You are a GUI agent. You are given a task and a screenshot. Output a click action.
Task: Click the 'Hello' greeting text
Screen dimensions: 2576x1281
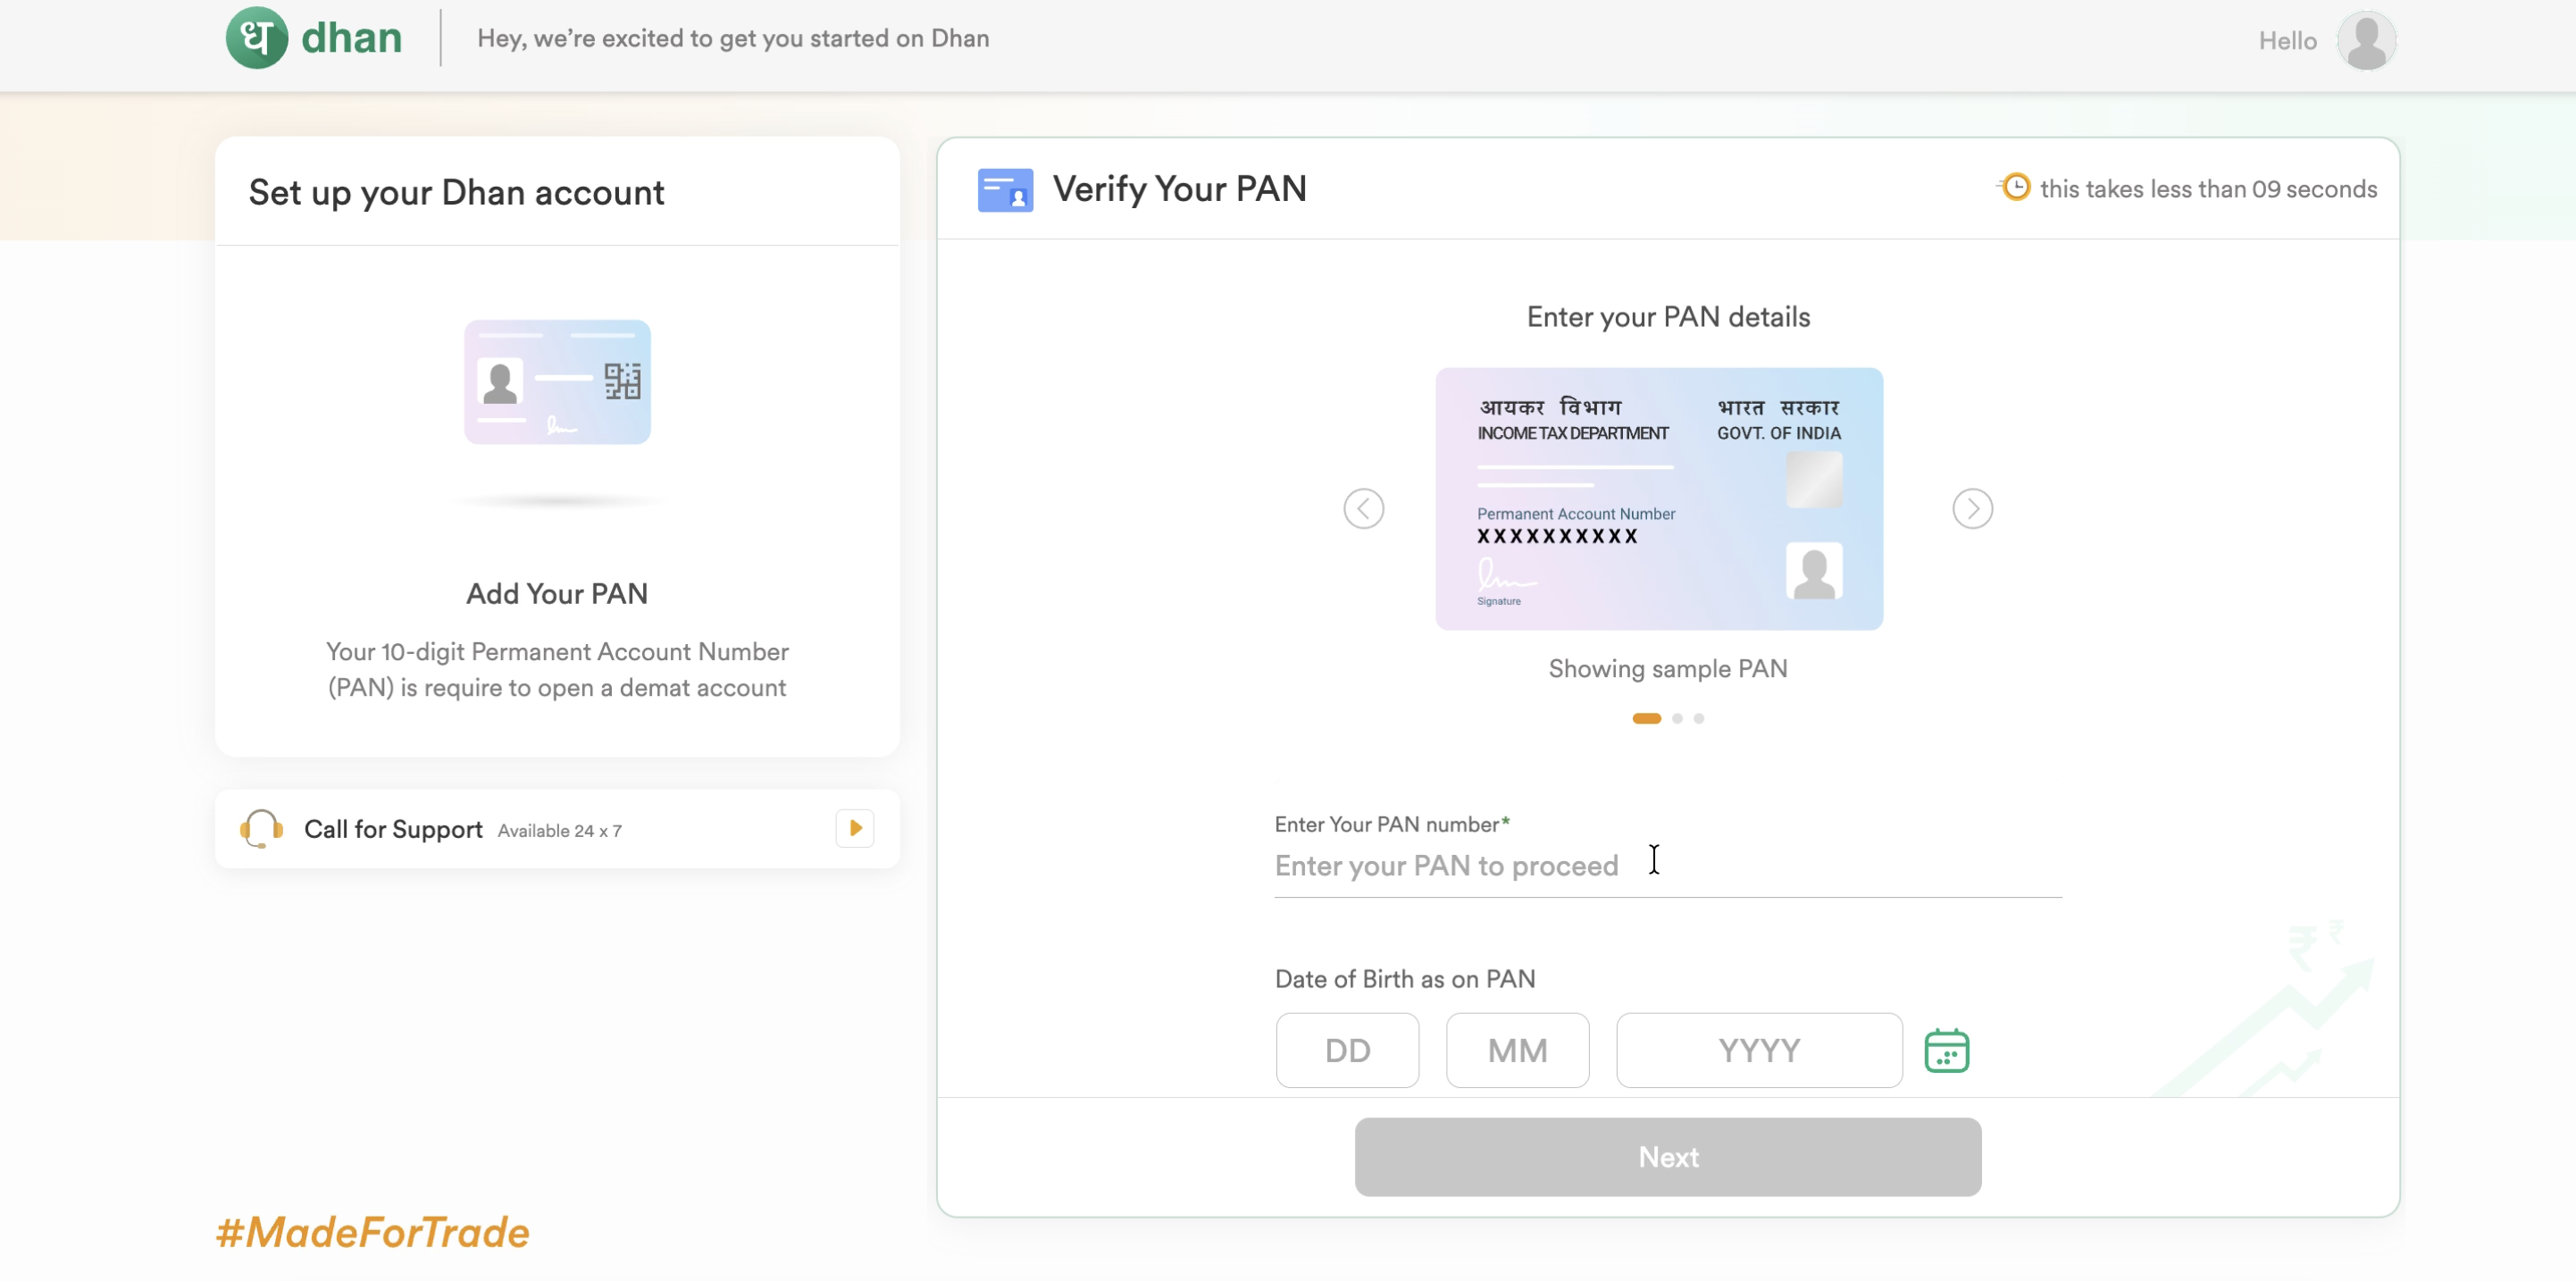click(x=2287, y=41)
